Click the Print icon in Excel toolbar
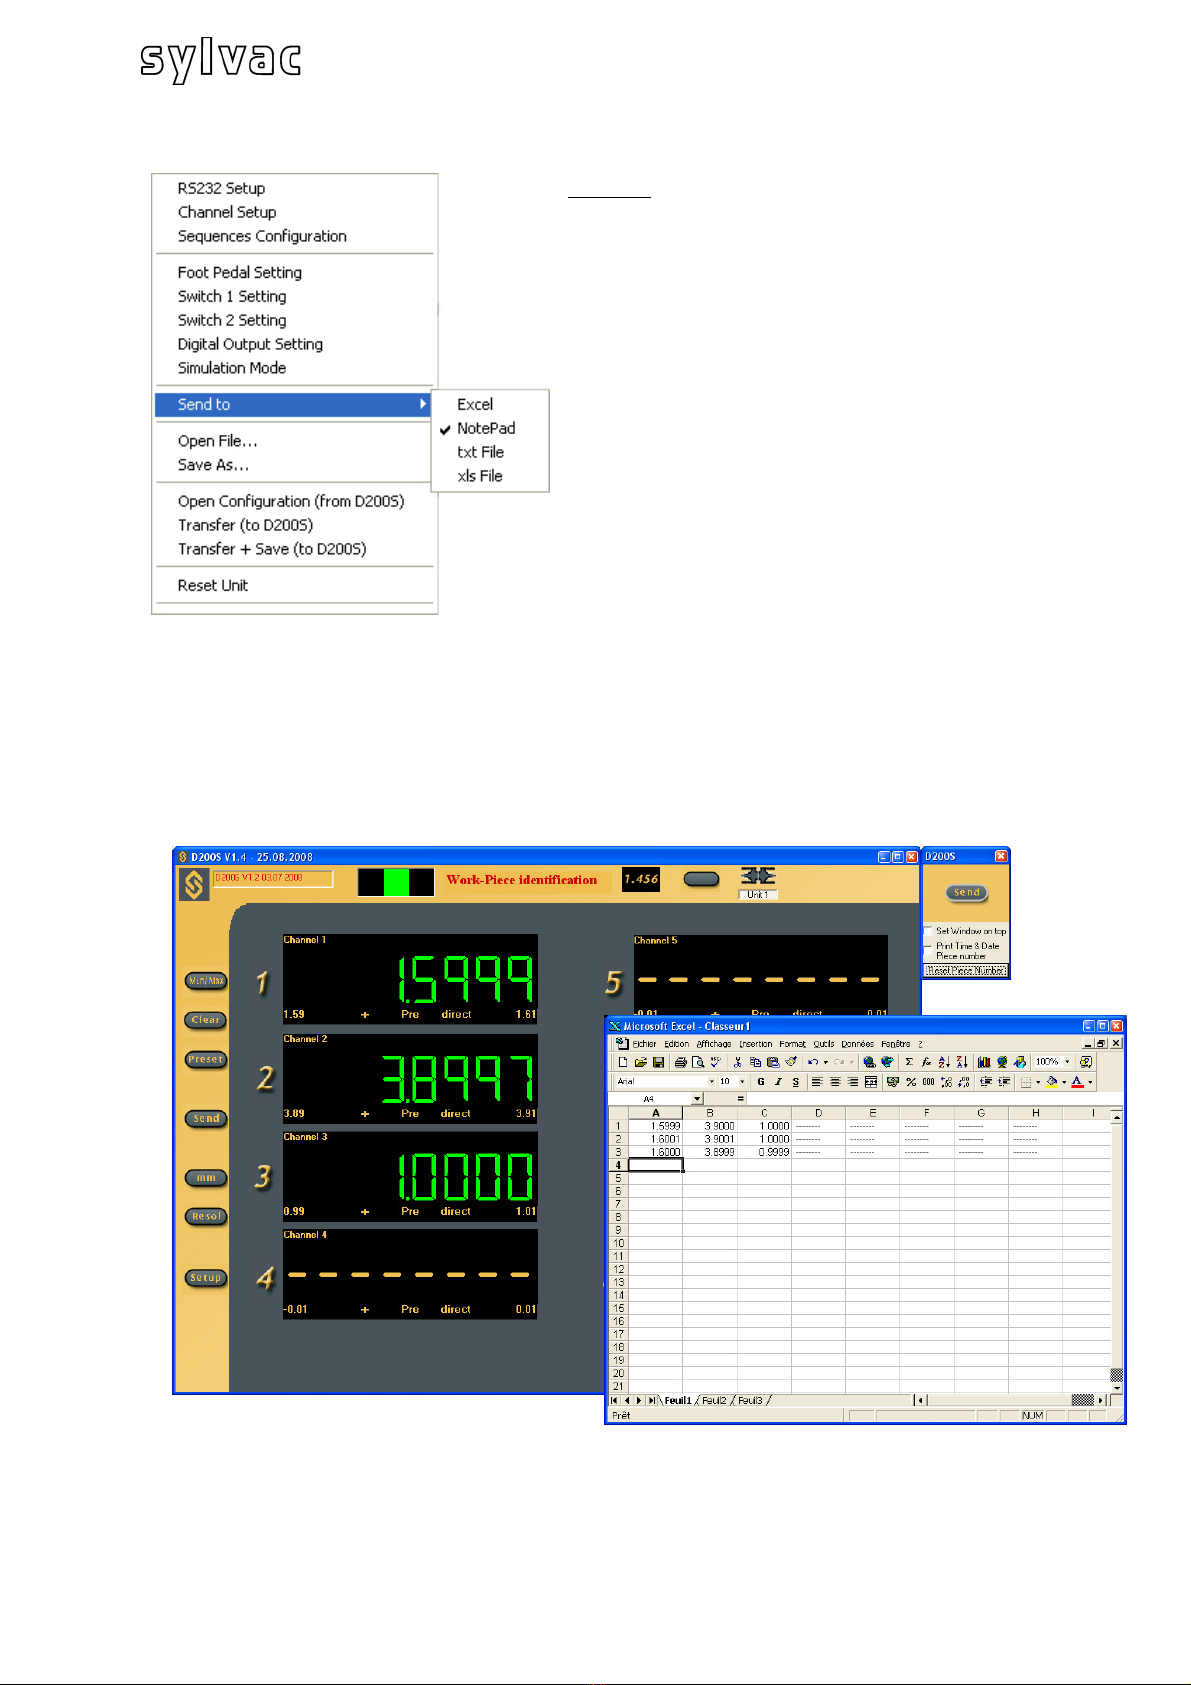This screenshot has width=1191, height=1685. click(681, 1062)
